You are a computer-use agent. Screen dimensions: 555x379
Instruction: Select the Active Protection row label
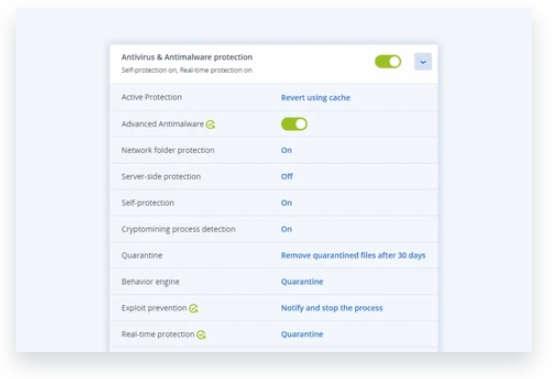tap(151, 97)
